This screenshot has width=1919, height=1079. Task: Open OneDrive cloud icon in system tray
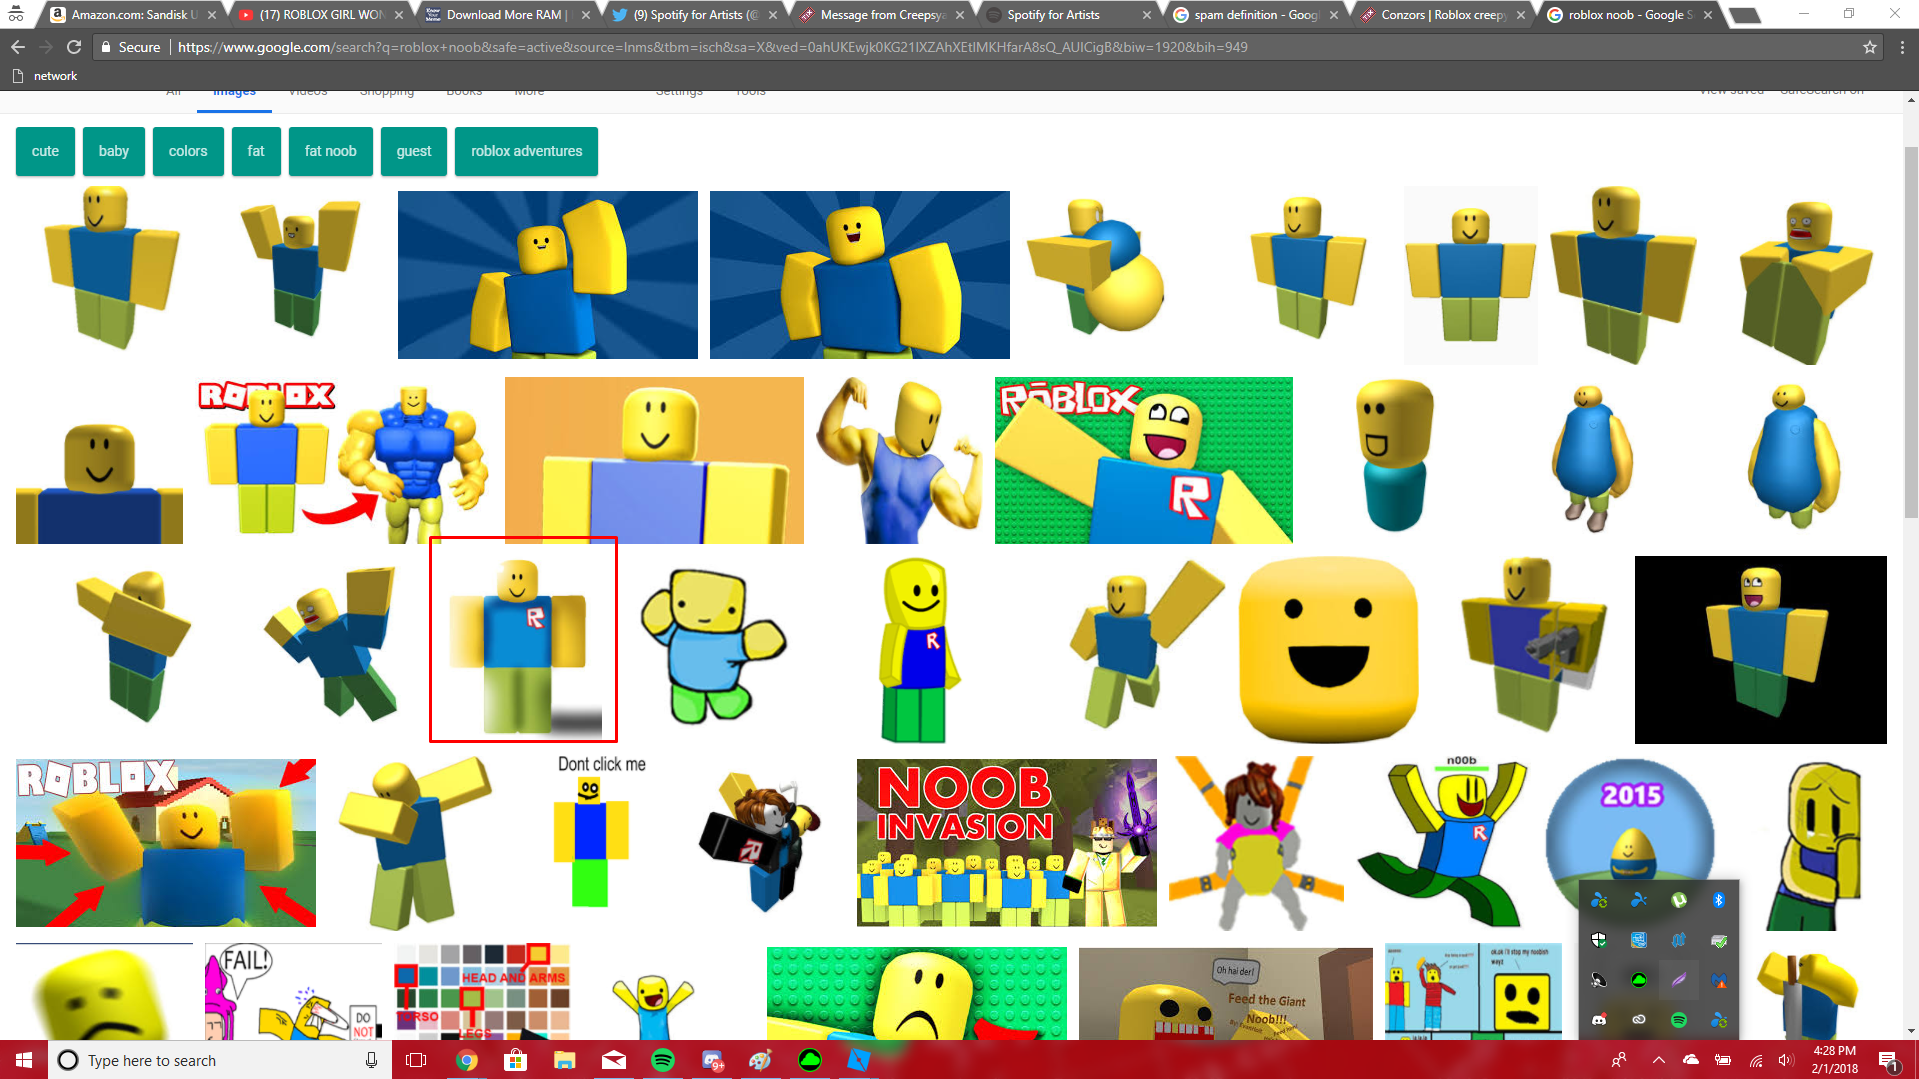click(1690, 1060)
